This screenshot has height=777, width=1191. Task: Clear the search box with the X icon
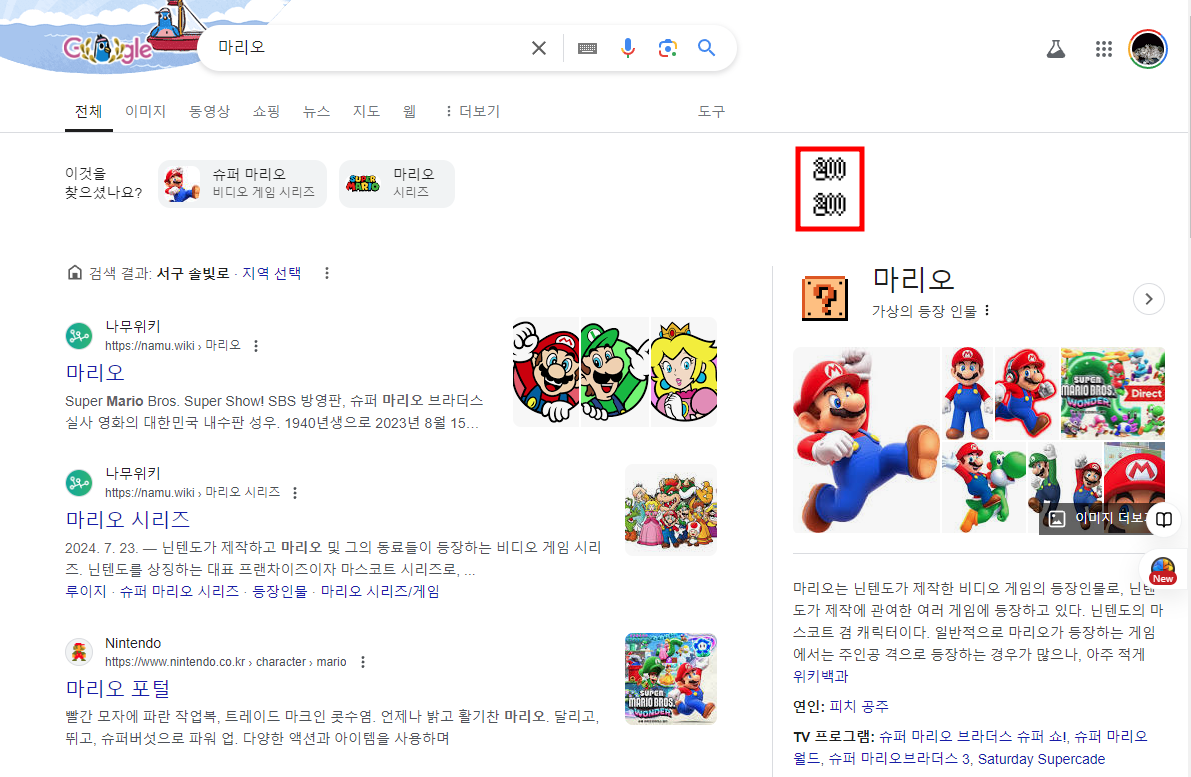539,48
